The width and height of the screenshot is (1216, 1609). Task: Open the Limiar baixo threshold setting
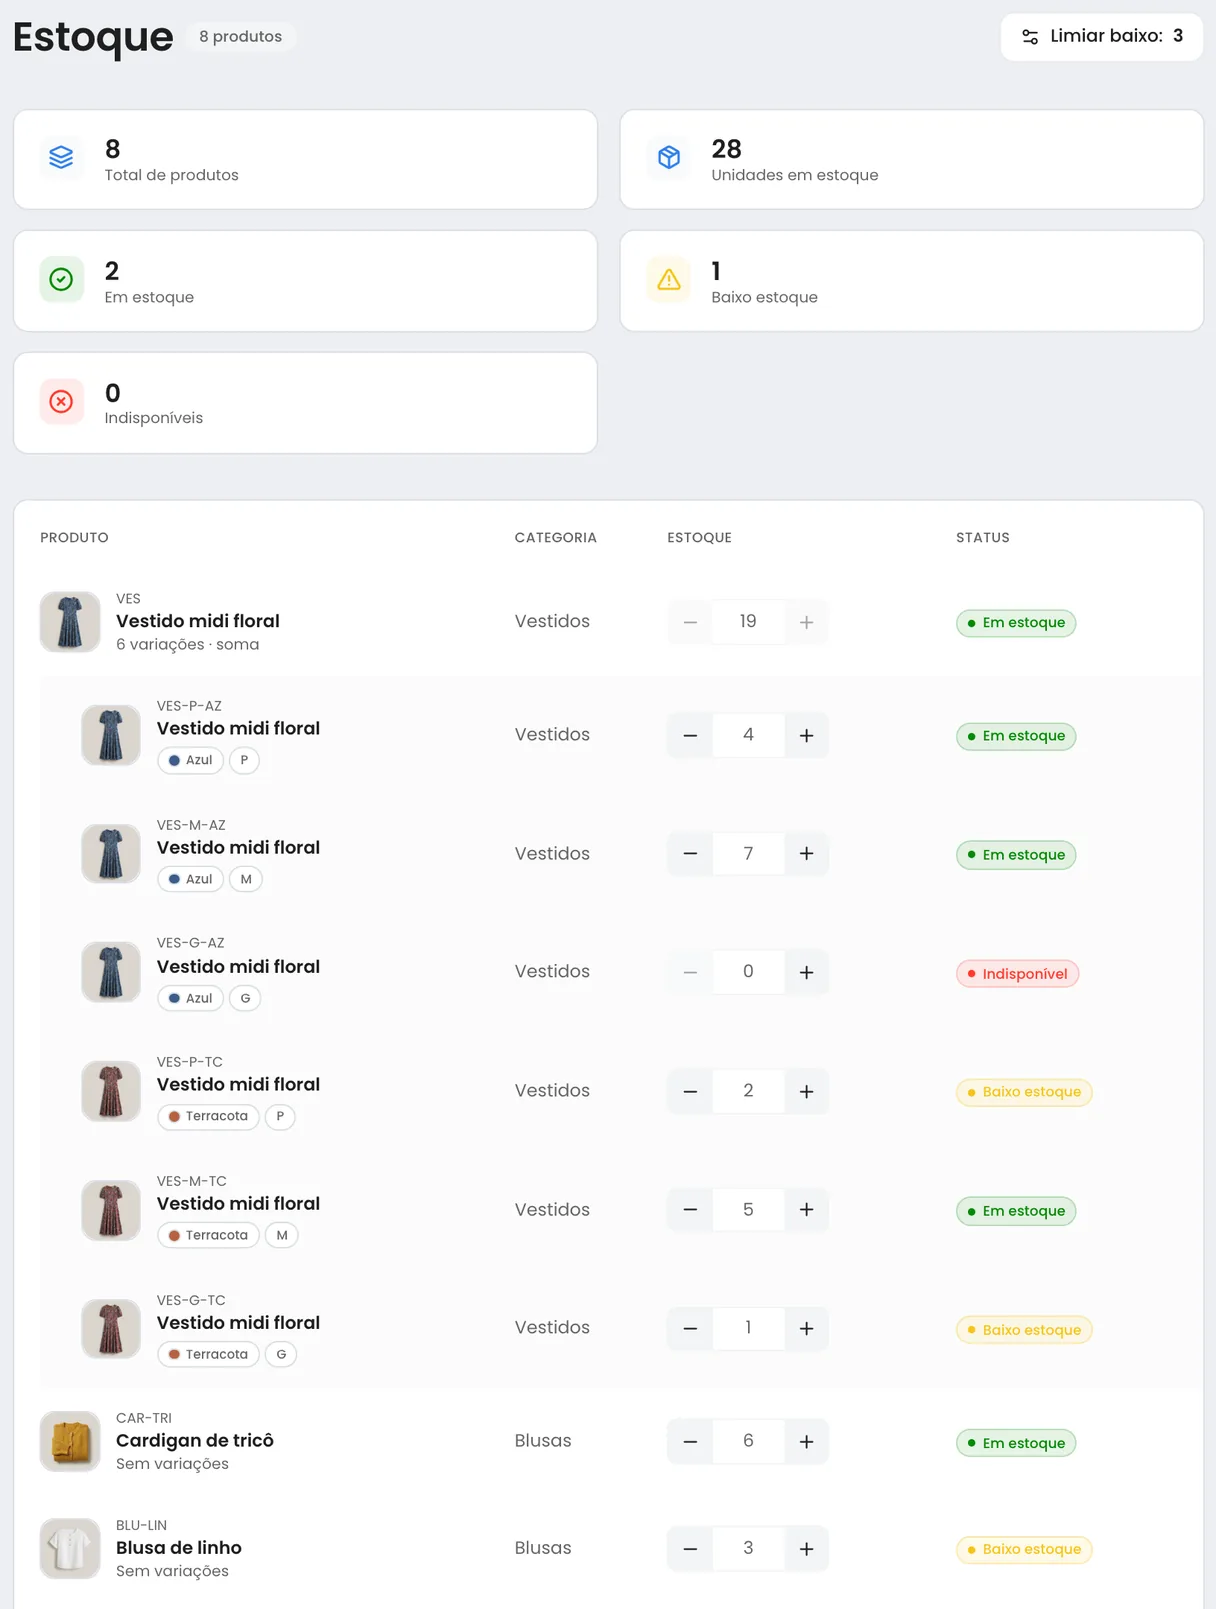(1101, 37)
